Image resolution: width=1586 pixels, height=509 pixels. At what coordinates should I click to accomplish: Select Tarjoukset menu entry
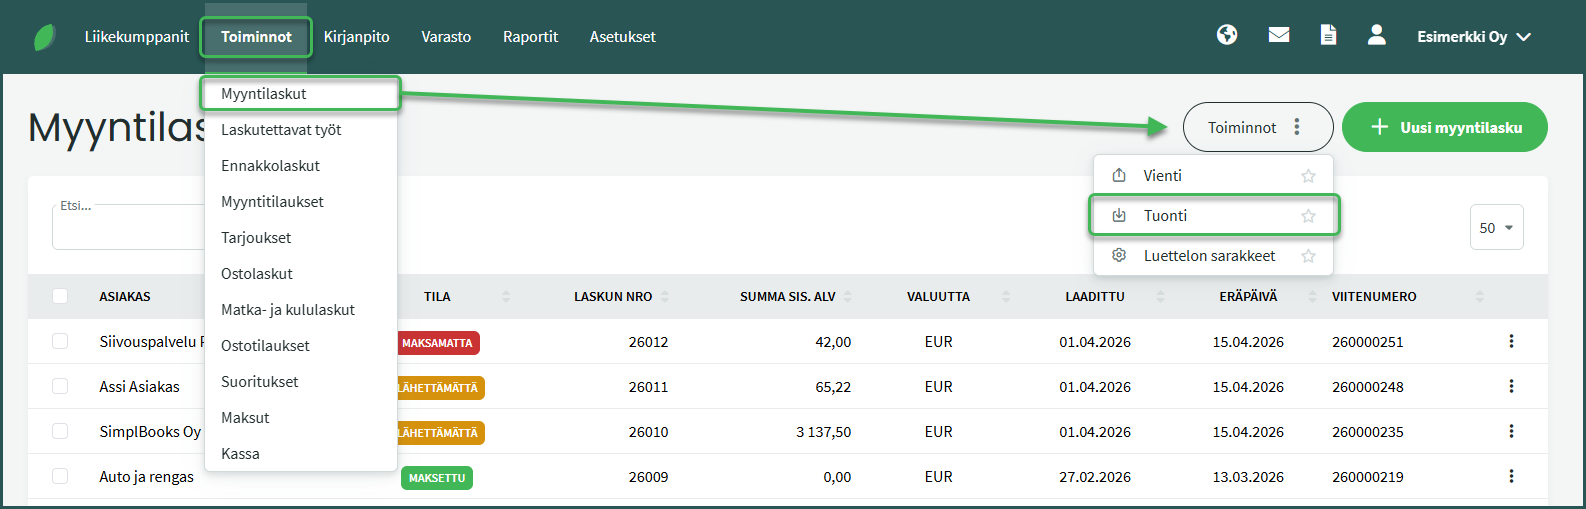[x=300, y=238]
